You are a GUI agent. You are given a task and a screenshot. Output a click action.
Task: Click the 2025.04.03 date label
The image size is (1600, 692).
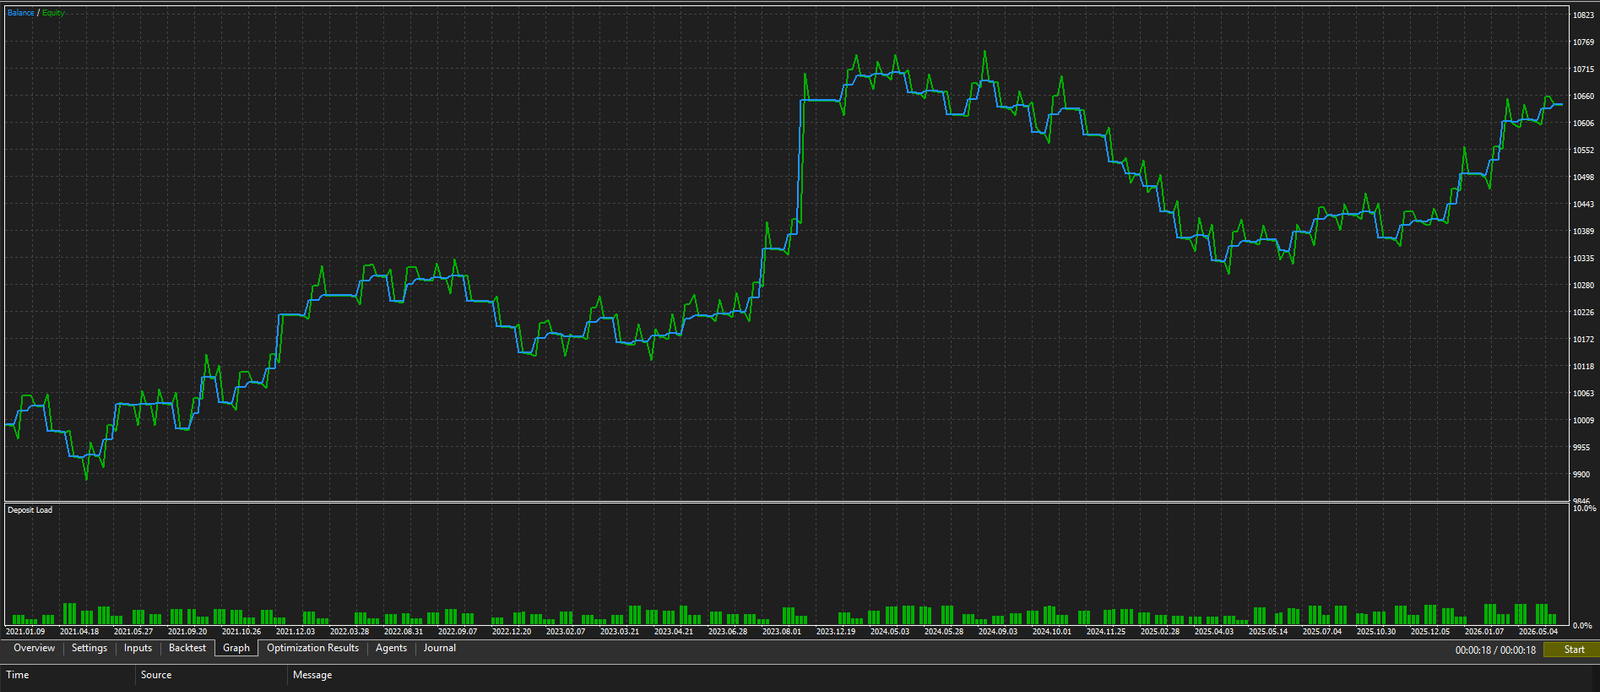1214,631
